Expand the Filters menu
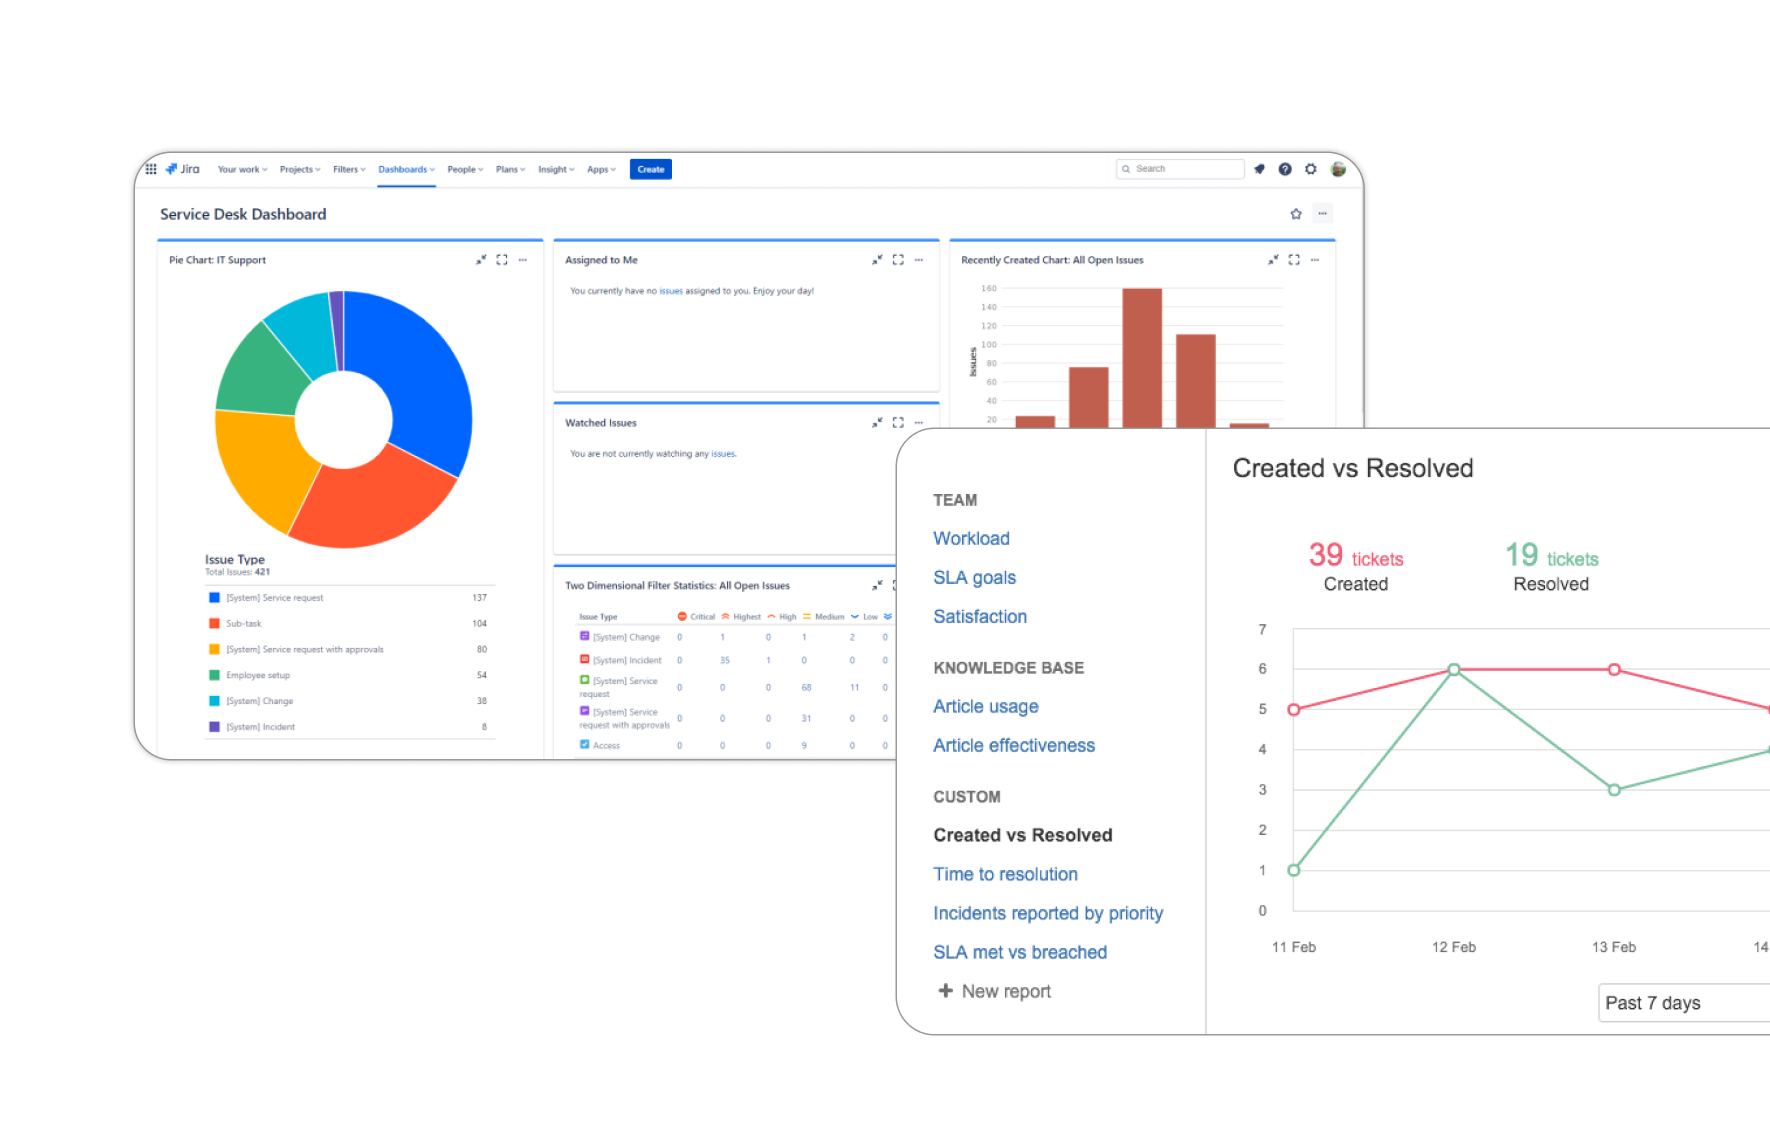Screen dimensions: 1770x1140 click(349, 170)
